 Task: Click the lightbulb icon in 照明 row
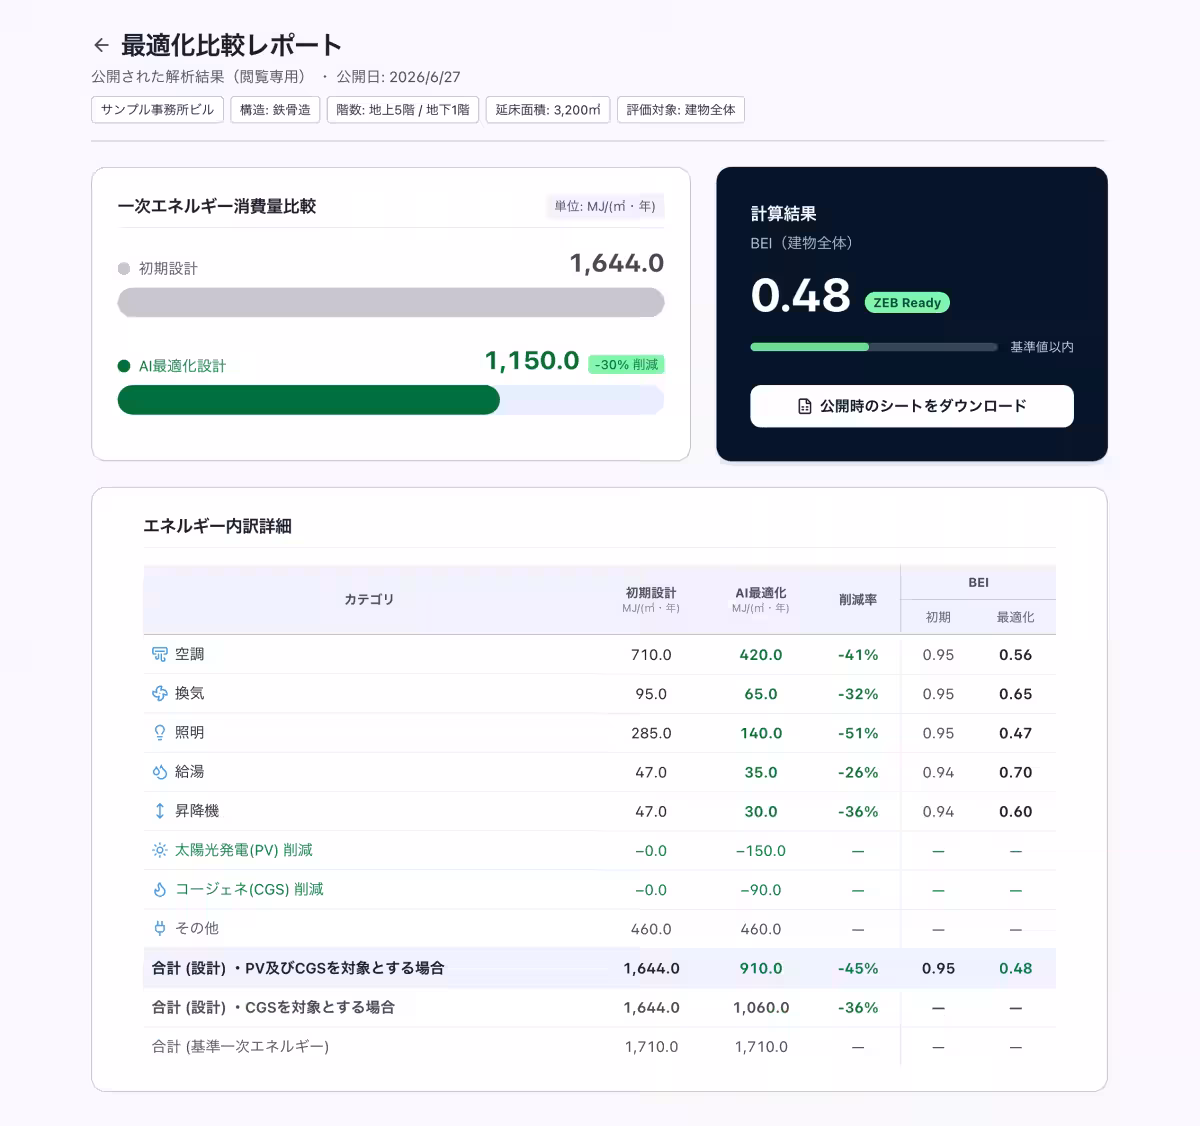pos(159,733)
